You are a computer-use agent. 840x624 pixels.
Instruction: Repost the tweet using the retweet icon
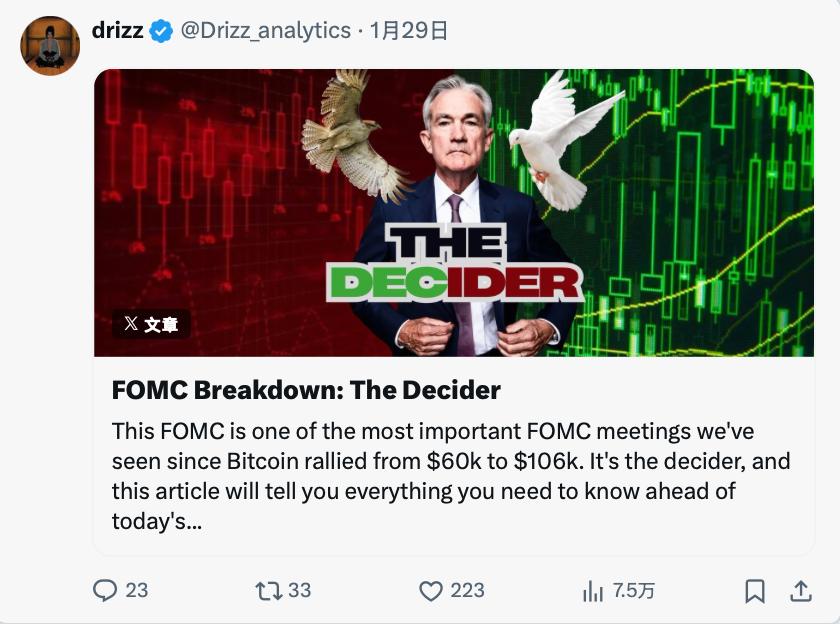268,591
